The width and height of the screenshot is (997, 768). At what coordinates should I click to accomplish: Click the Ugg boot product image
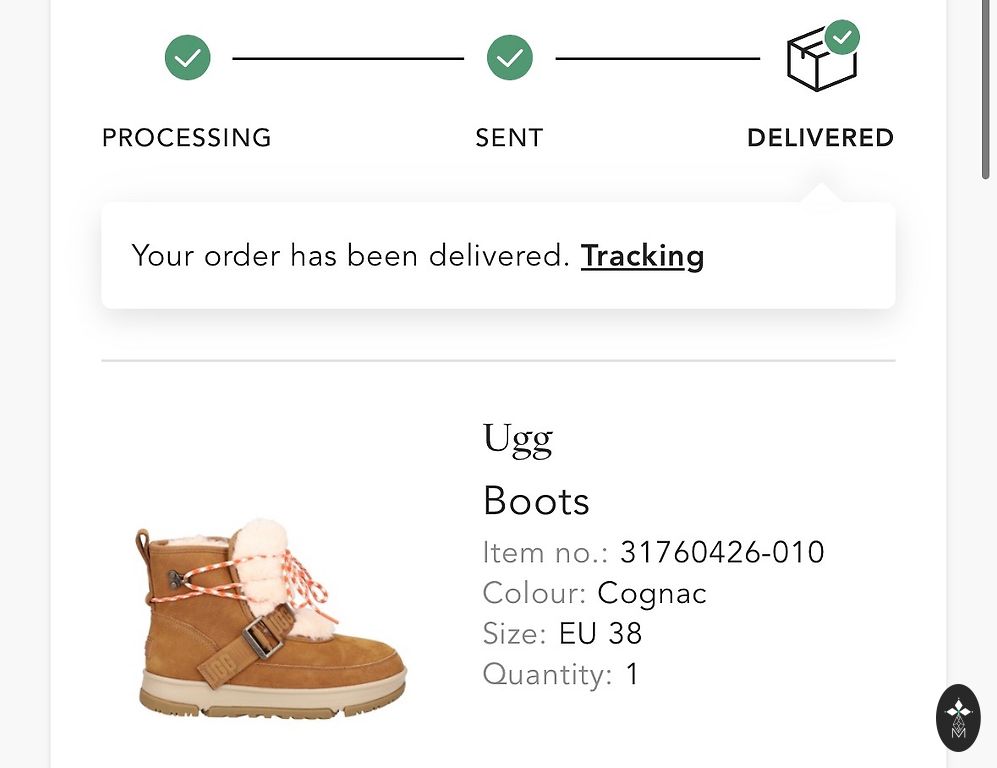click(272, 618)
